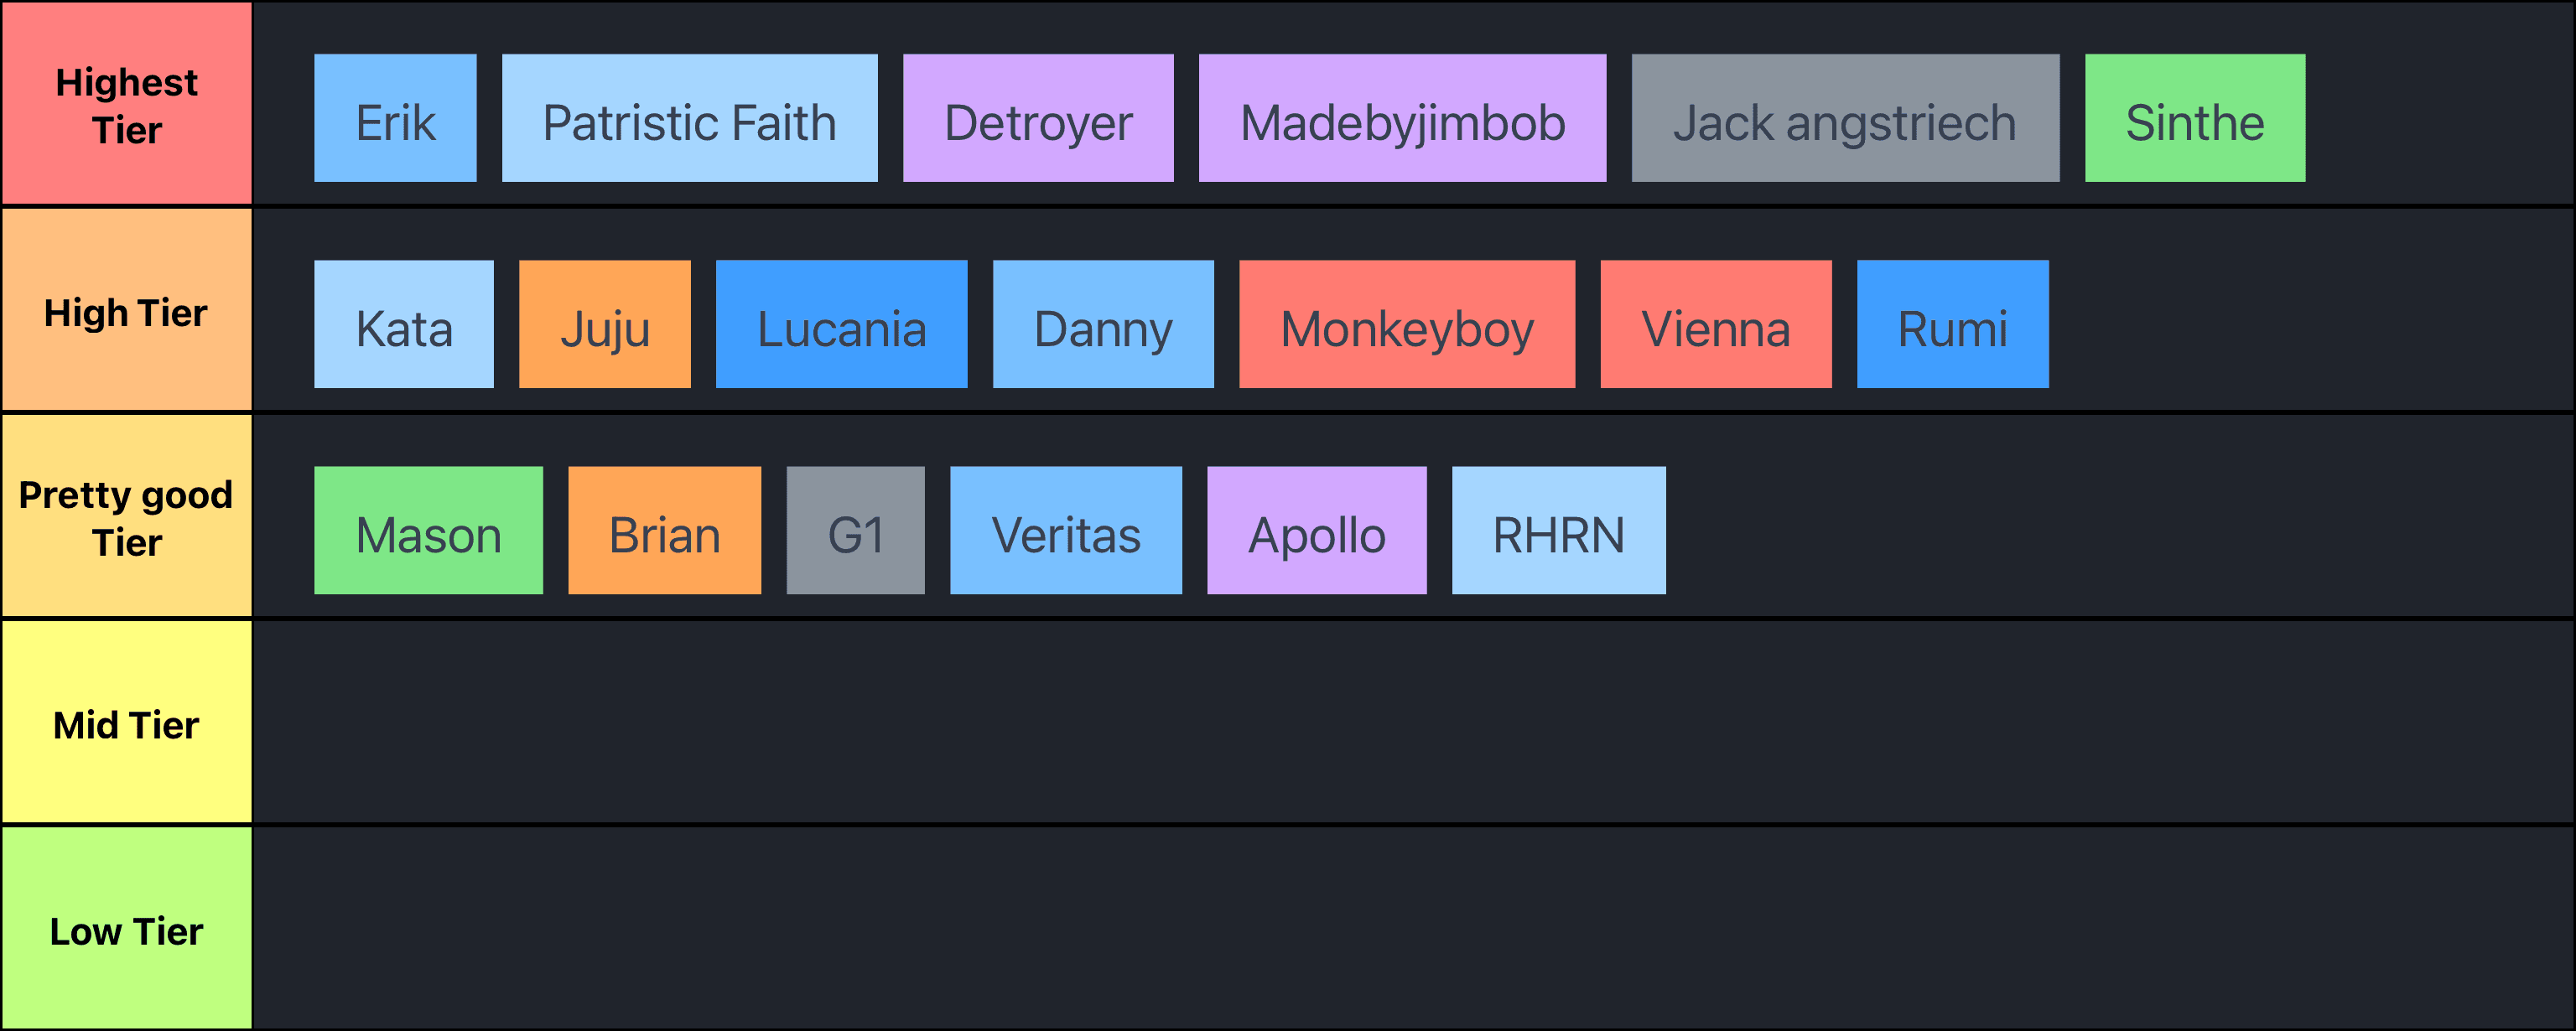Select the green Sinthe tile
2576x1031 pixels.
(x=2195, y=118)
